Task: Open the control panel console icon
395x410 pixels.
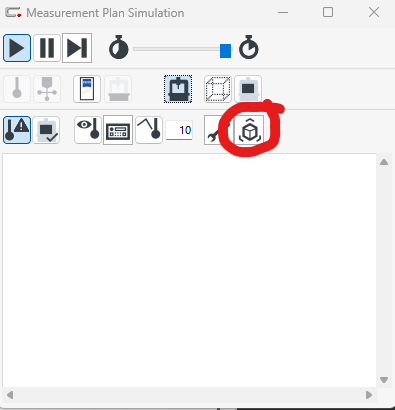Action: (118, 130)
